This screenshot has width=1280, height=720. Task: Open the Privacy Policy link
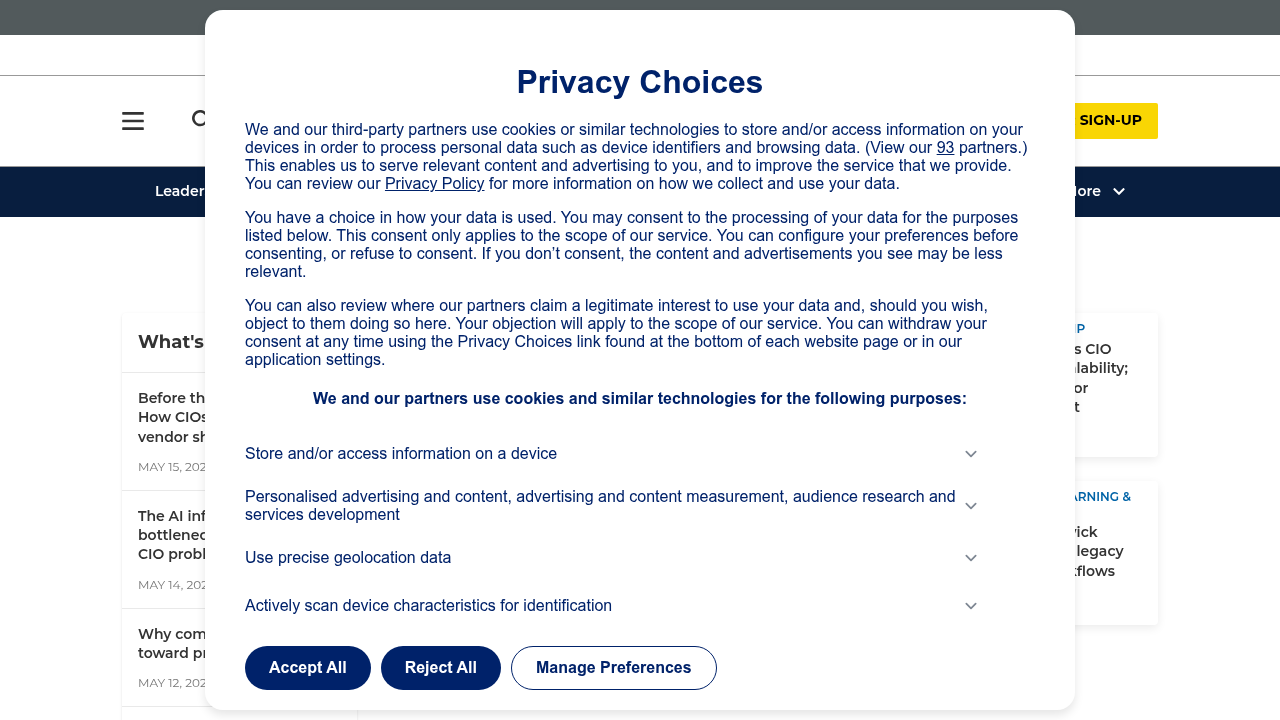pyautogui.click(x=435, y=184)
